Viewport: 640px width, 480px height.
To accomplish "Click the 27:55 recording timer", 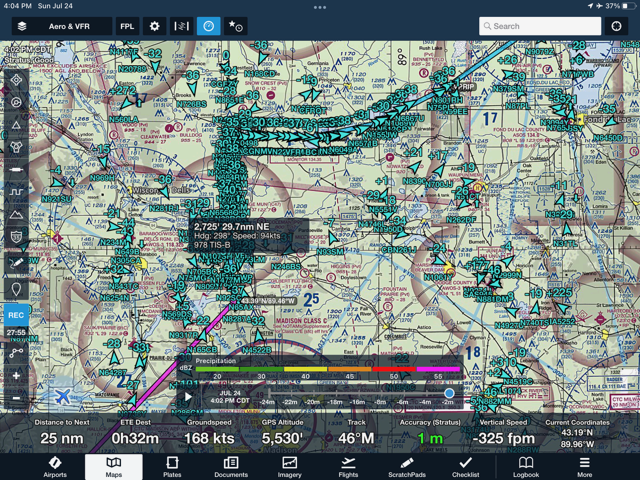I will click(x=16, y=332).
